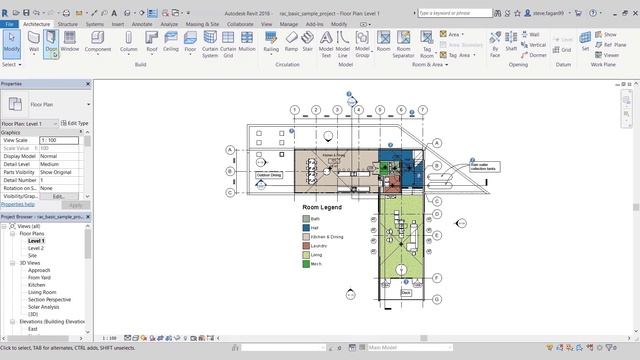The image size is (640, 360).
Task: Place a Room with the Room tool
Action: point(383,42)
